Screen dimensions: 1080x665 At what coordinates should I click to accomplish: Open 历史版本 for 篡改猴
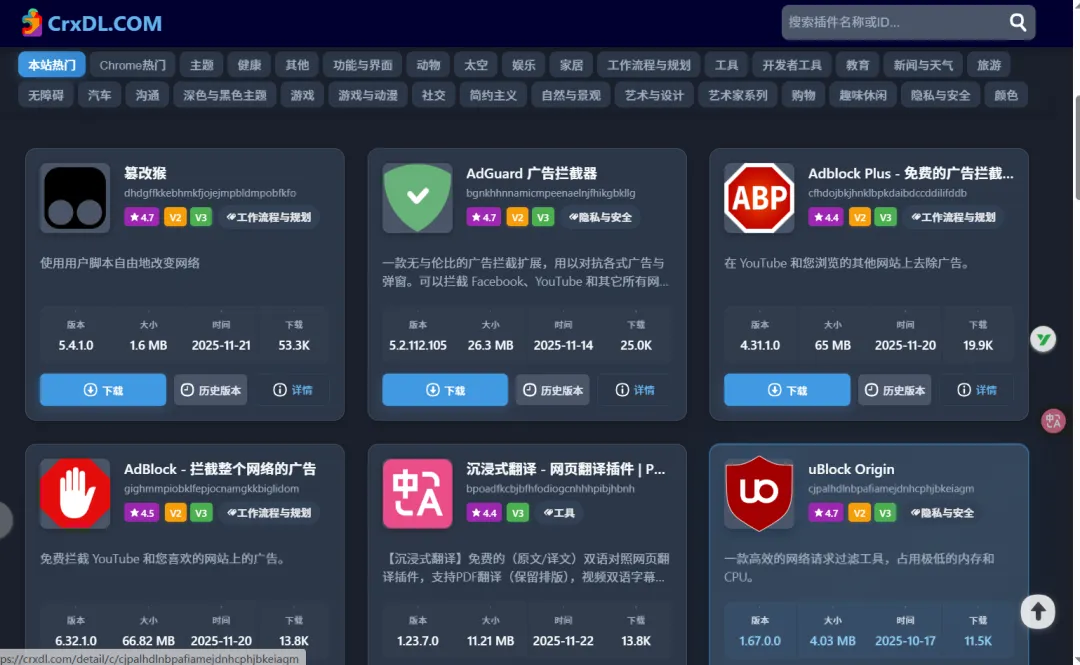(211, 390)
